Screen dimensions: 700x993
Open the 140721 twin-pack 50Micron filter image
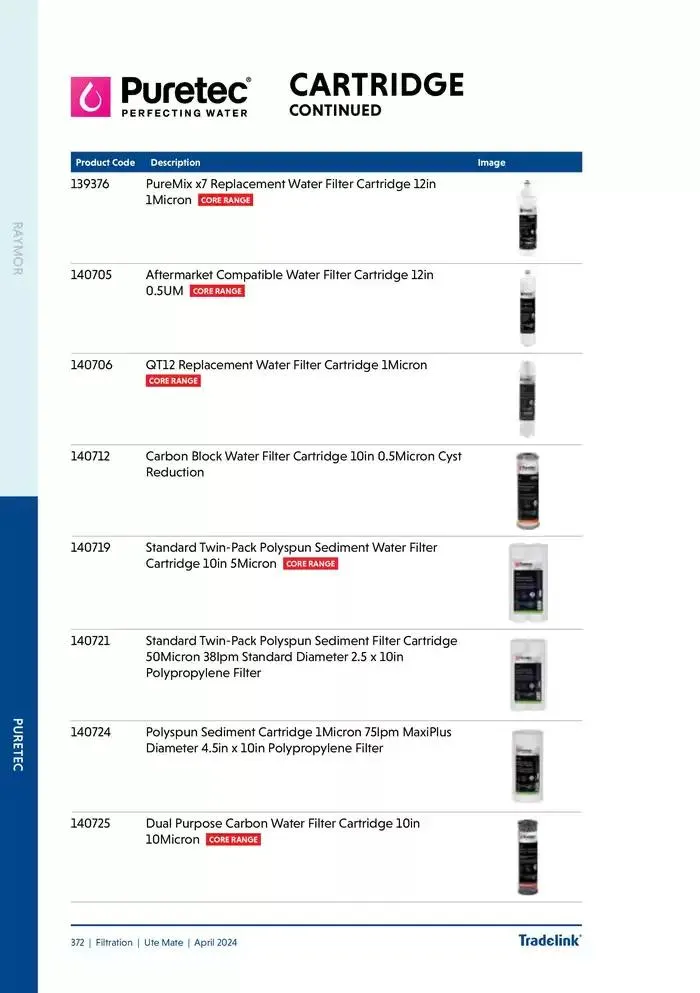click(528, 675)
